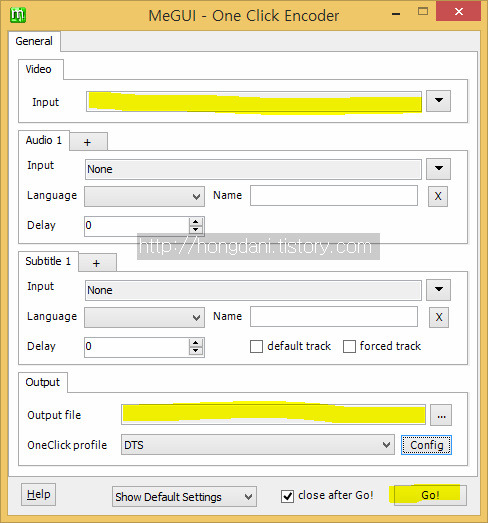Click the Video Input field
Viewport: 488px width, 523px height.
click(254, 101)
